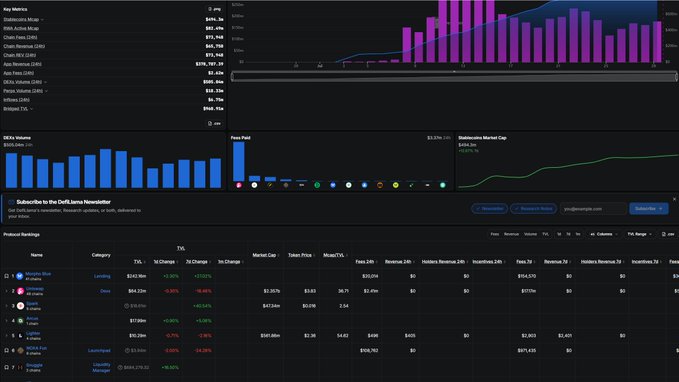The height and width of the screenshot is (382, 679).
Task: Click the MOKA Fun logo icon
Action: 20,350
